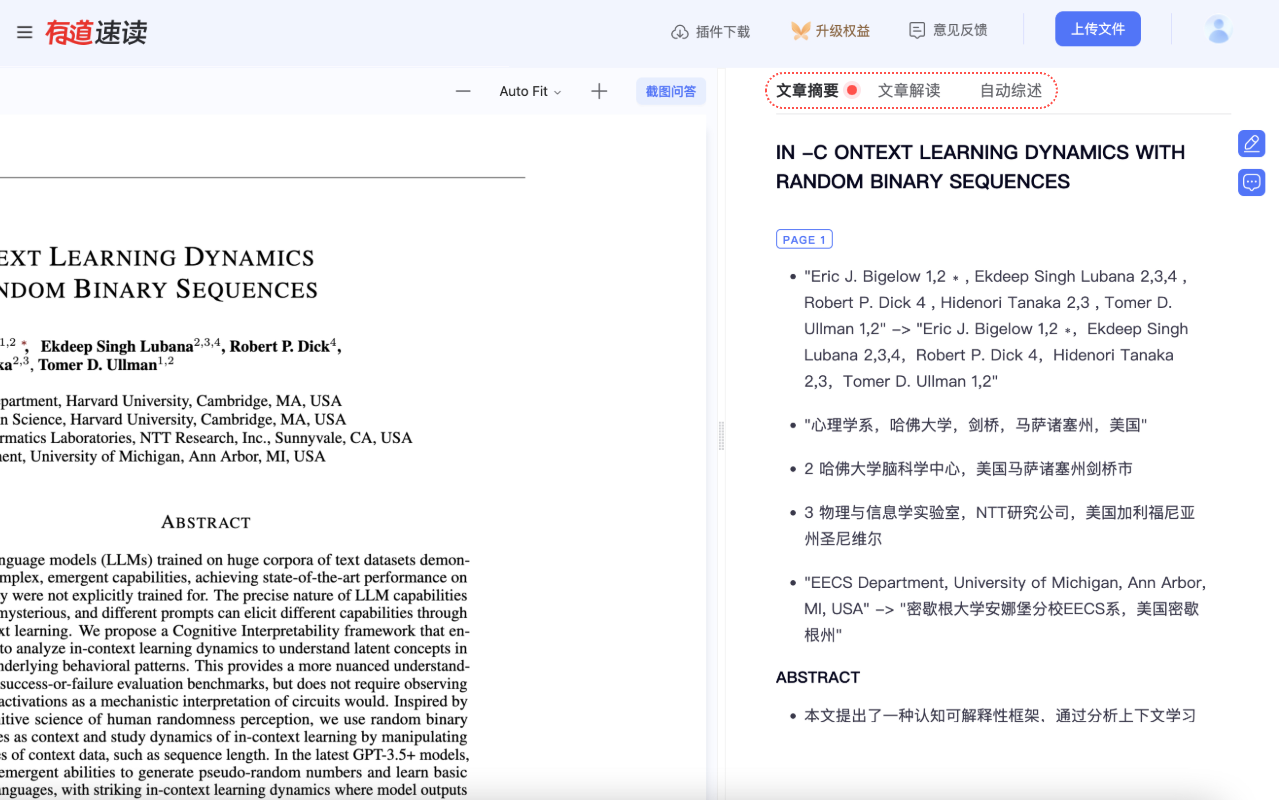Expand the PAGE 1 section badge
This screenshot has height=800, width=1280.
[804, 239]
